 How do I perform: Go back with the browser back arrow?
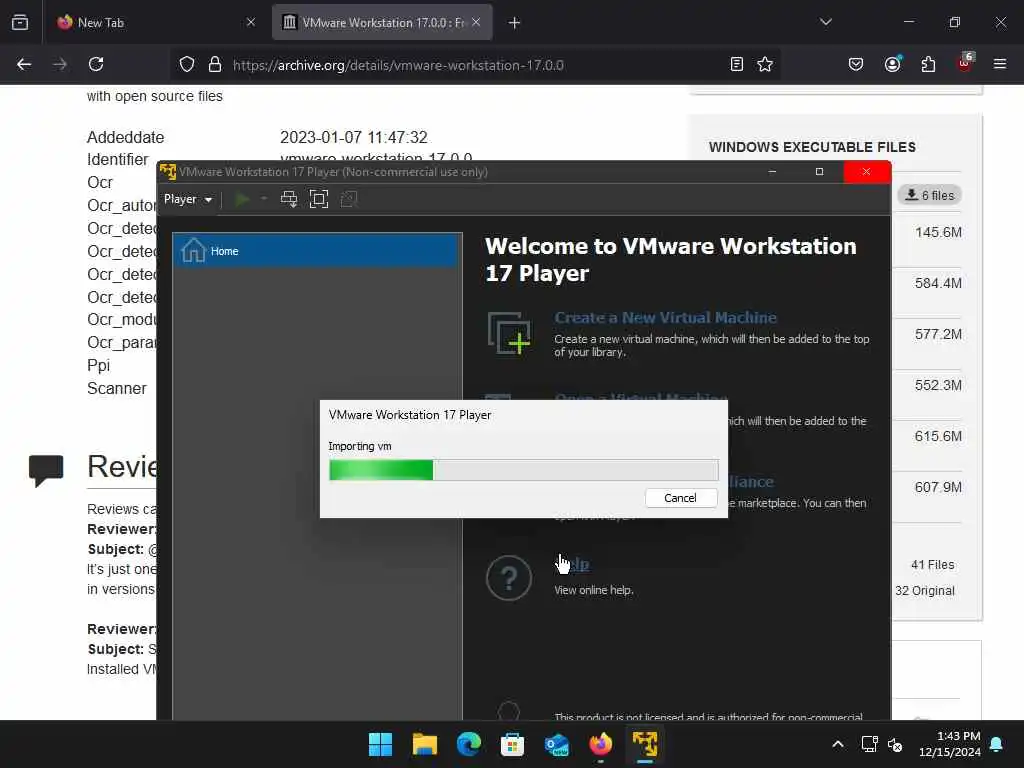click(24, 64)
